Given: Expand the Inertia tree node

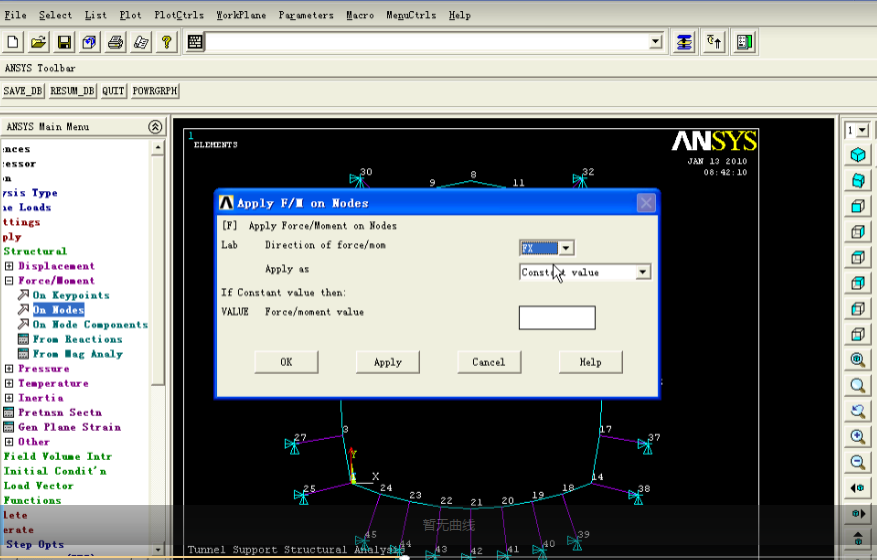Looking at the screenshot, I should (x=9, y=398).
